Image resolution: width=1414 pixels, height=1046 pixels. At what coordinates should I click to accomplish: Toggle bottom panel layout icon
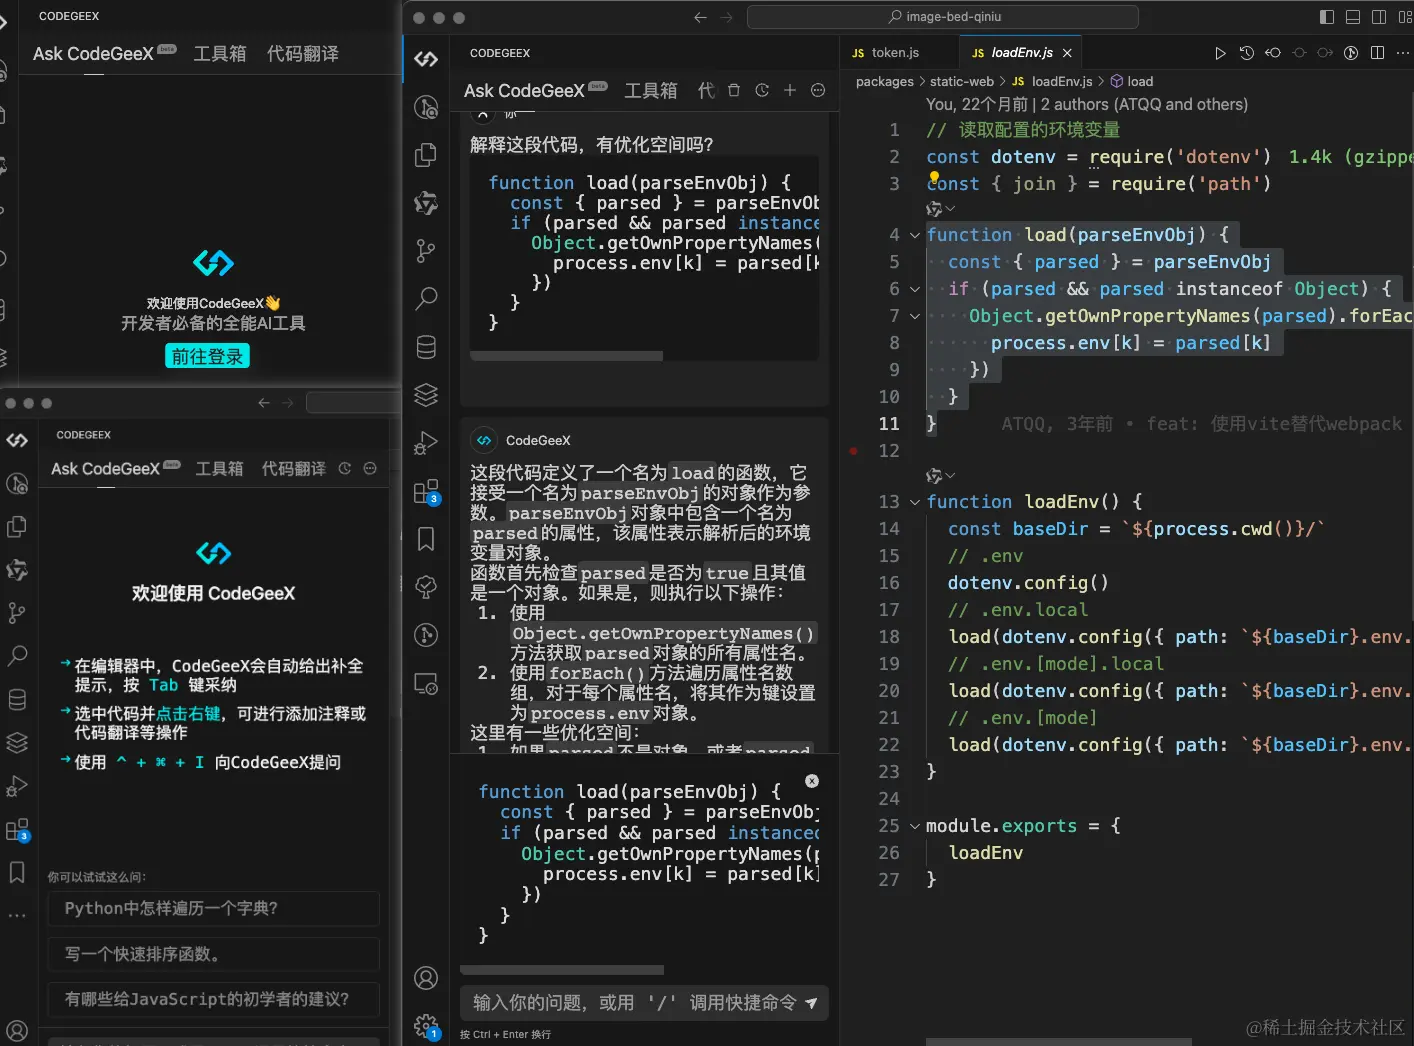(x=1353, y=17)
